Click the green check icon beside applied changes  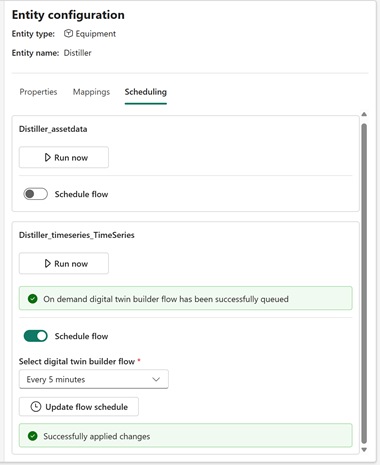[x=33, y=436]
